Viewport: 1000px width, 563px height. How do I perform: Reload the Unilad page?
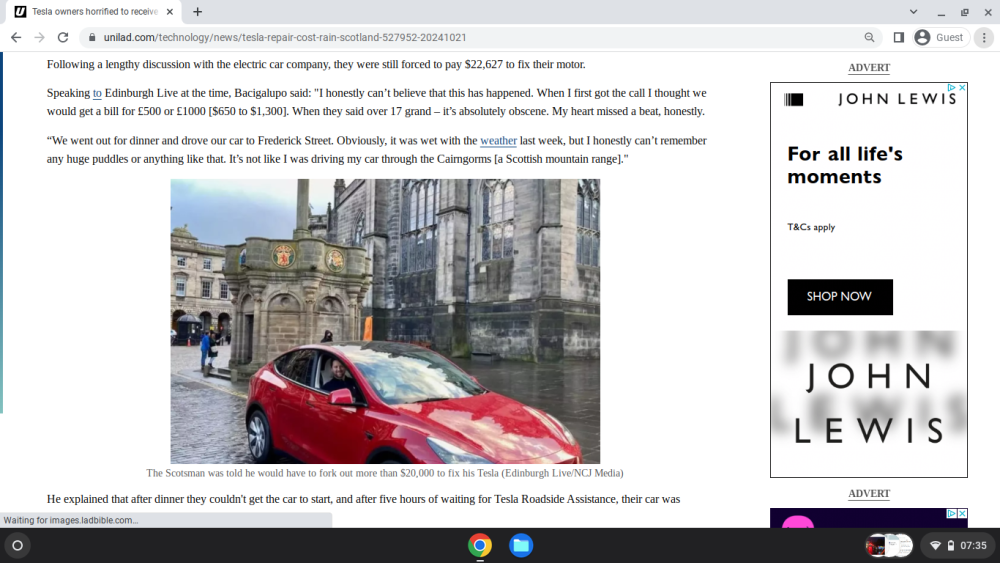pos(62,38)
